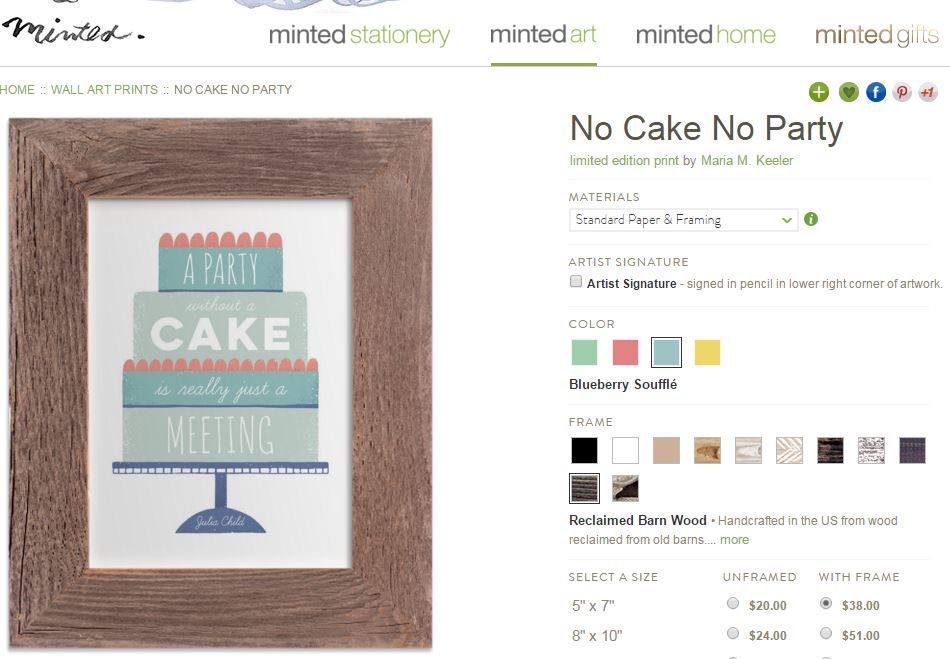The height and width of the screenshot is (659, 950).
Task: Select 8x10 unframed $24.00 option
Action: tap(733, 633)
